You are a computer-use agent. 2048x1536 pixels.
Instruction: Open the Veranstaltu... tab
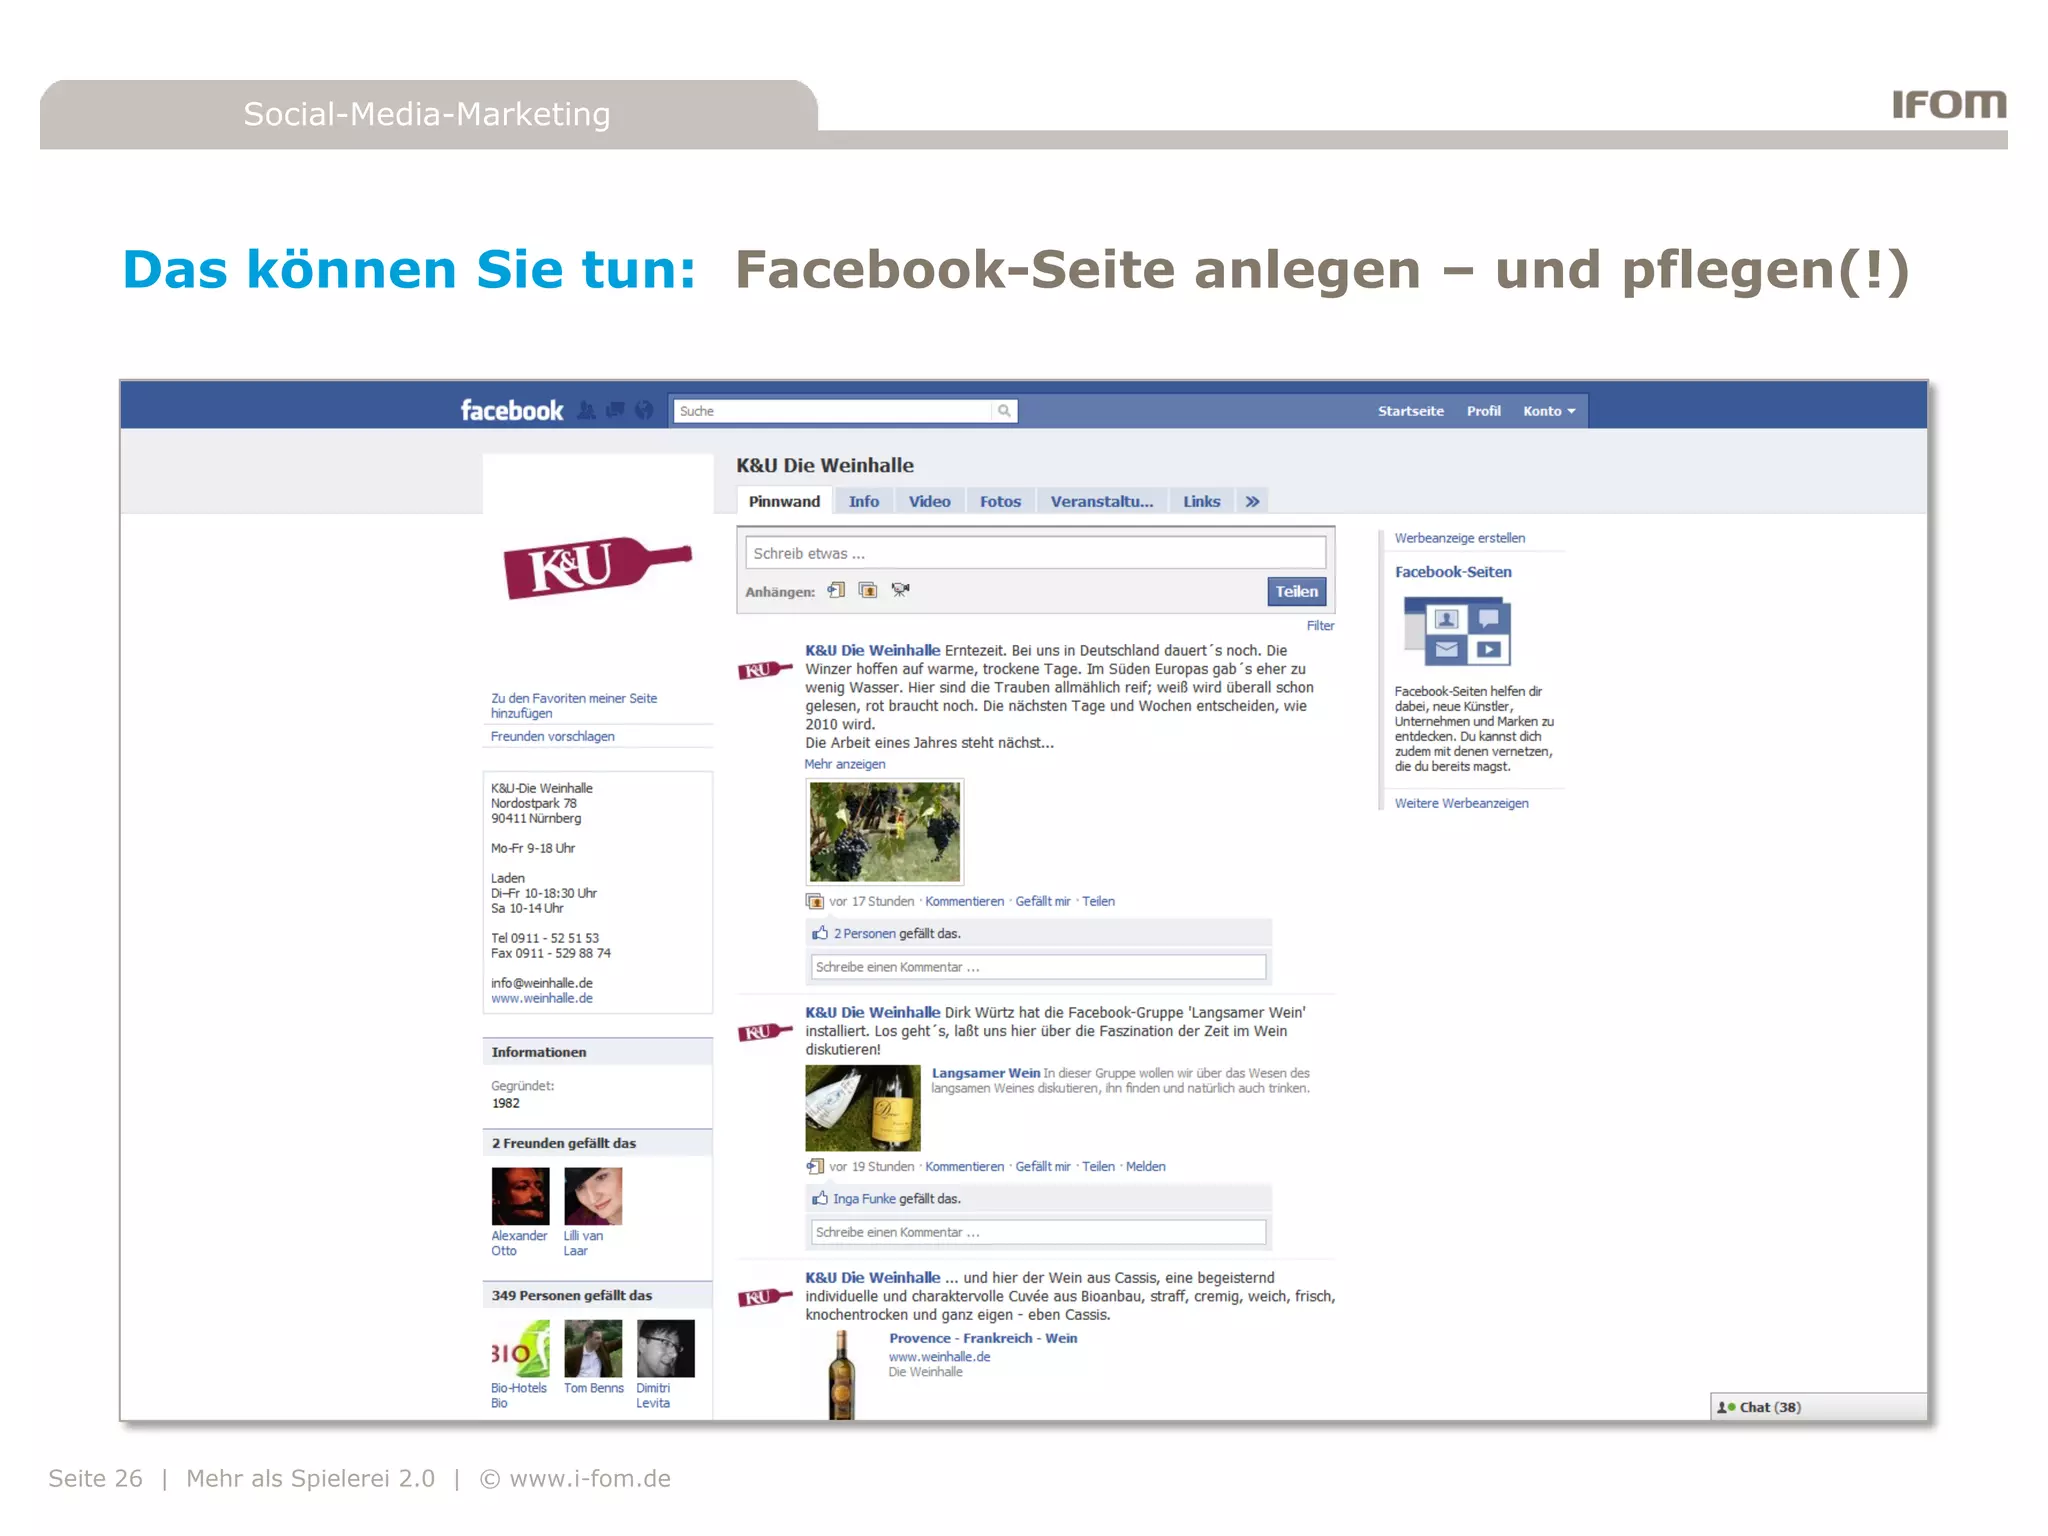click(1101, 501)
